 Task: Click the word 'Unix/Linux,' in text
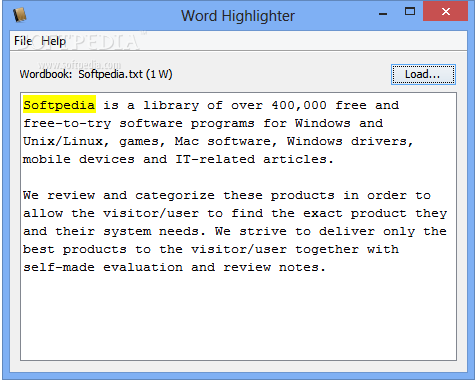click(66, 141)
